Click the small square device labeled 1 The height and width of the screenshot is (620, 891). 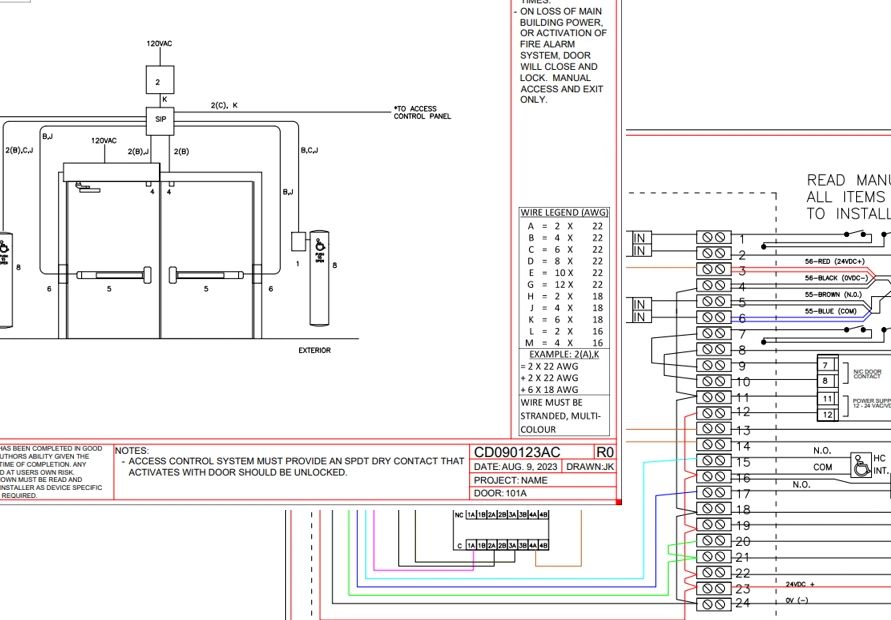[x=298, y=241]
